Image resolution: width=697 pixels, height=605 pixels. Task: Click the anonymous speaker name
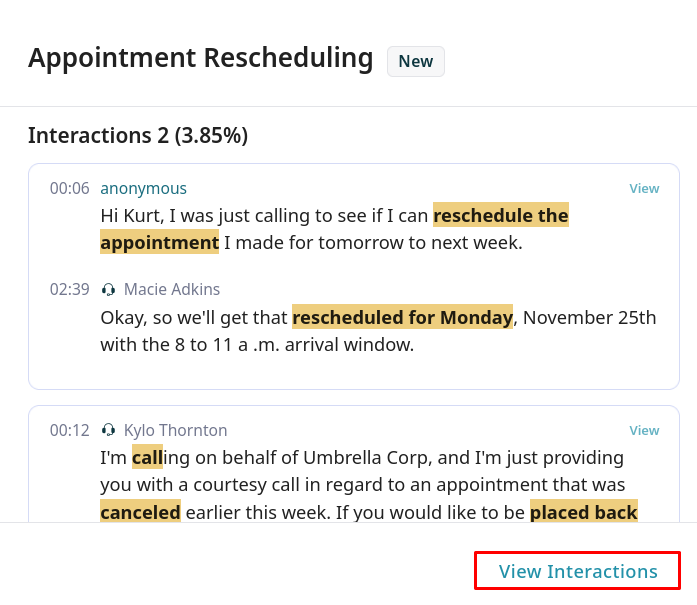143,188
